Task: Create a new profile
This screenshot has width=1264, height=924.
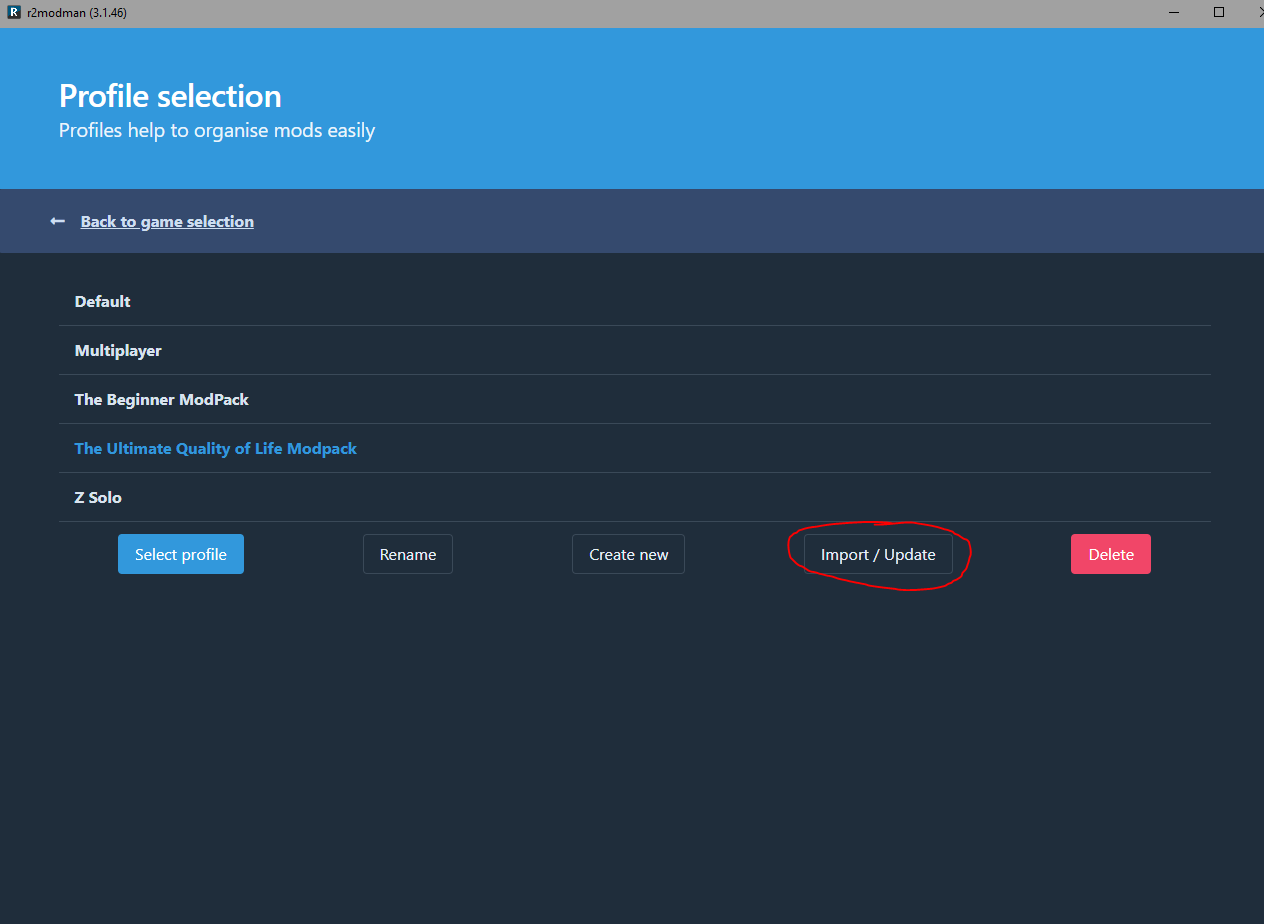Action: coord(629,554)
